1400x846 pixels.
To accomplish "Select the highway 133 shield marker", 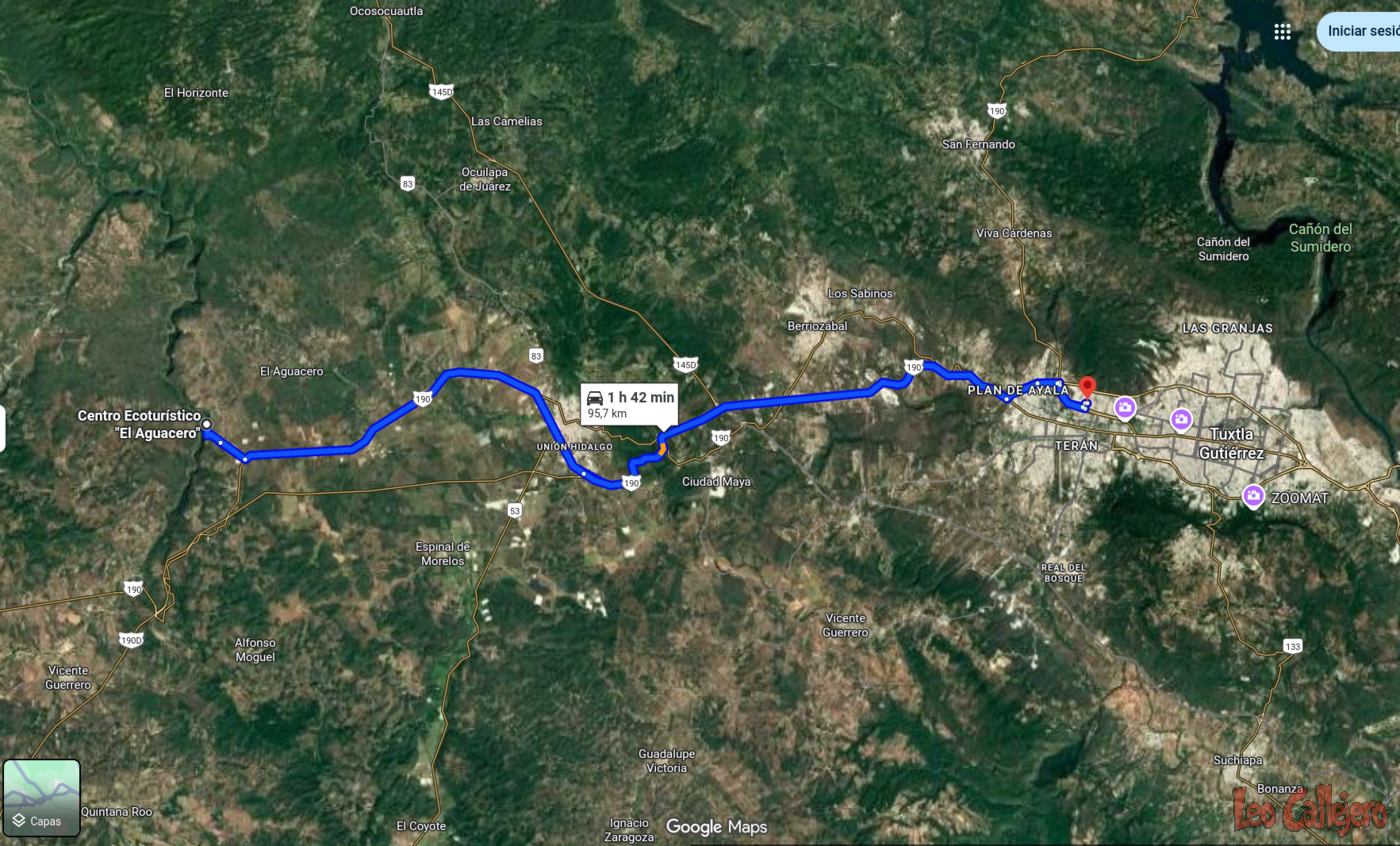I will [x=1293, y=647].
